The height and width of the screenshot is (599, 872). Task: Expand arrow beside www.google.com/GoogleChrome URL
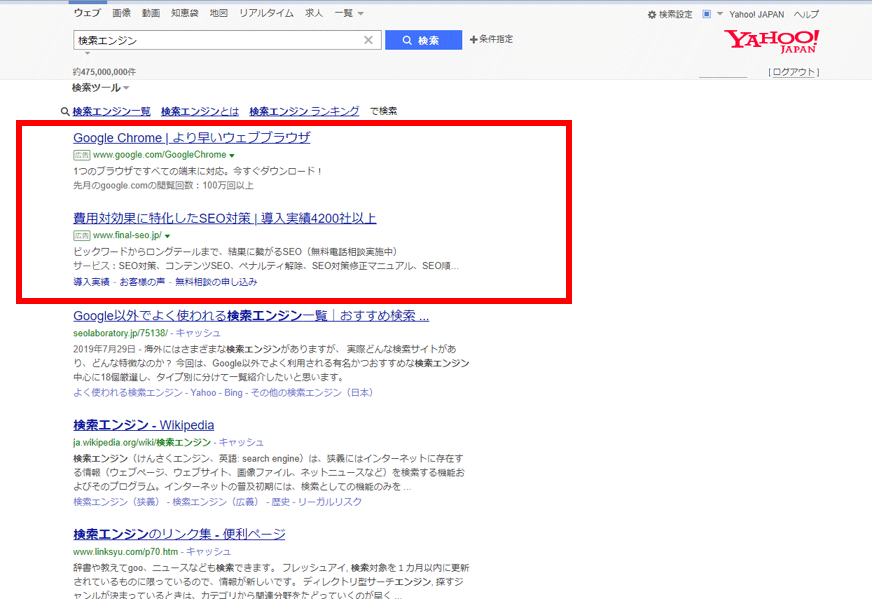pyautogui.click(x=232, y=156)
